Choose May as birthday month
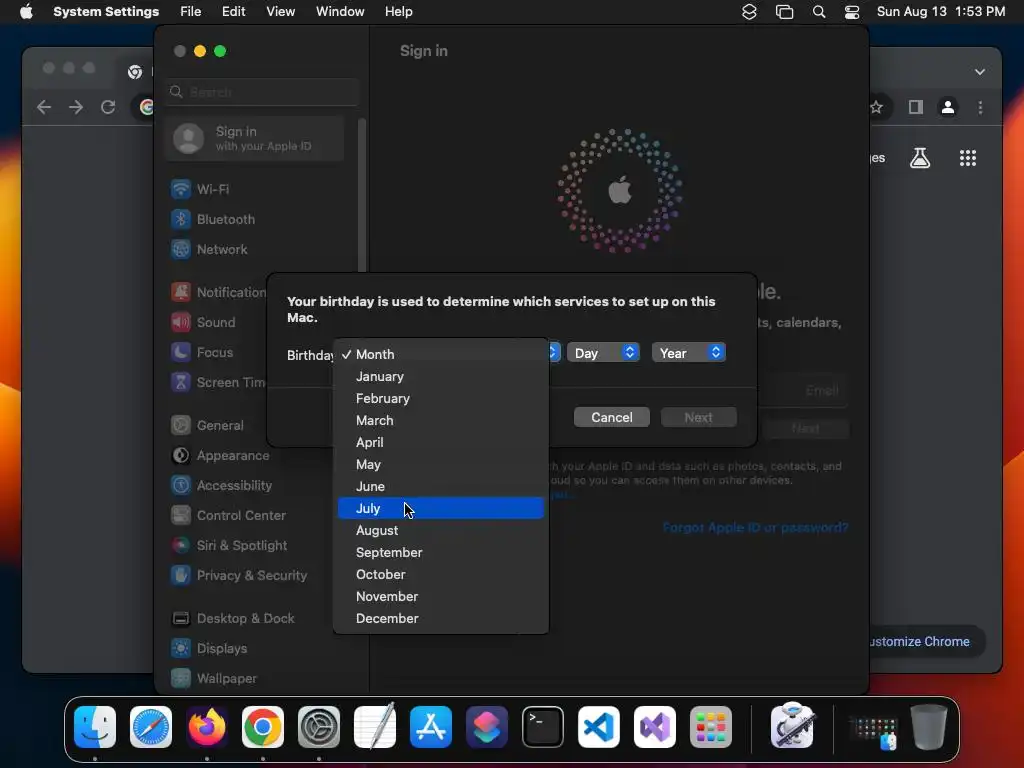 coord(441,464)
